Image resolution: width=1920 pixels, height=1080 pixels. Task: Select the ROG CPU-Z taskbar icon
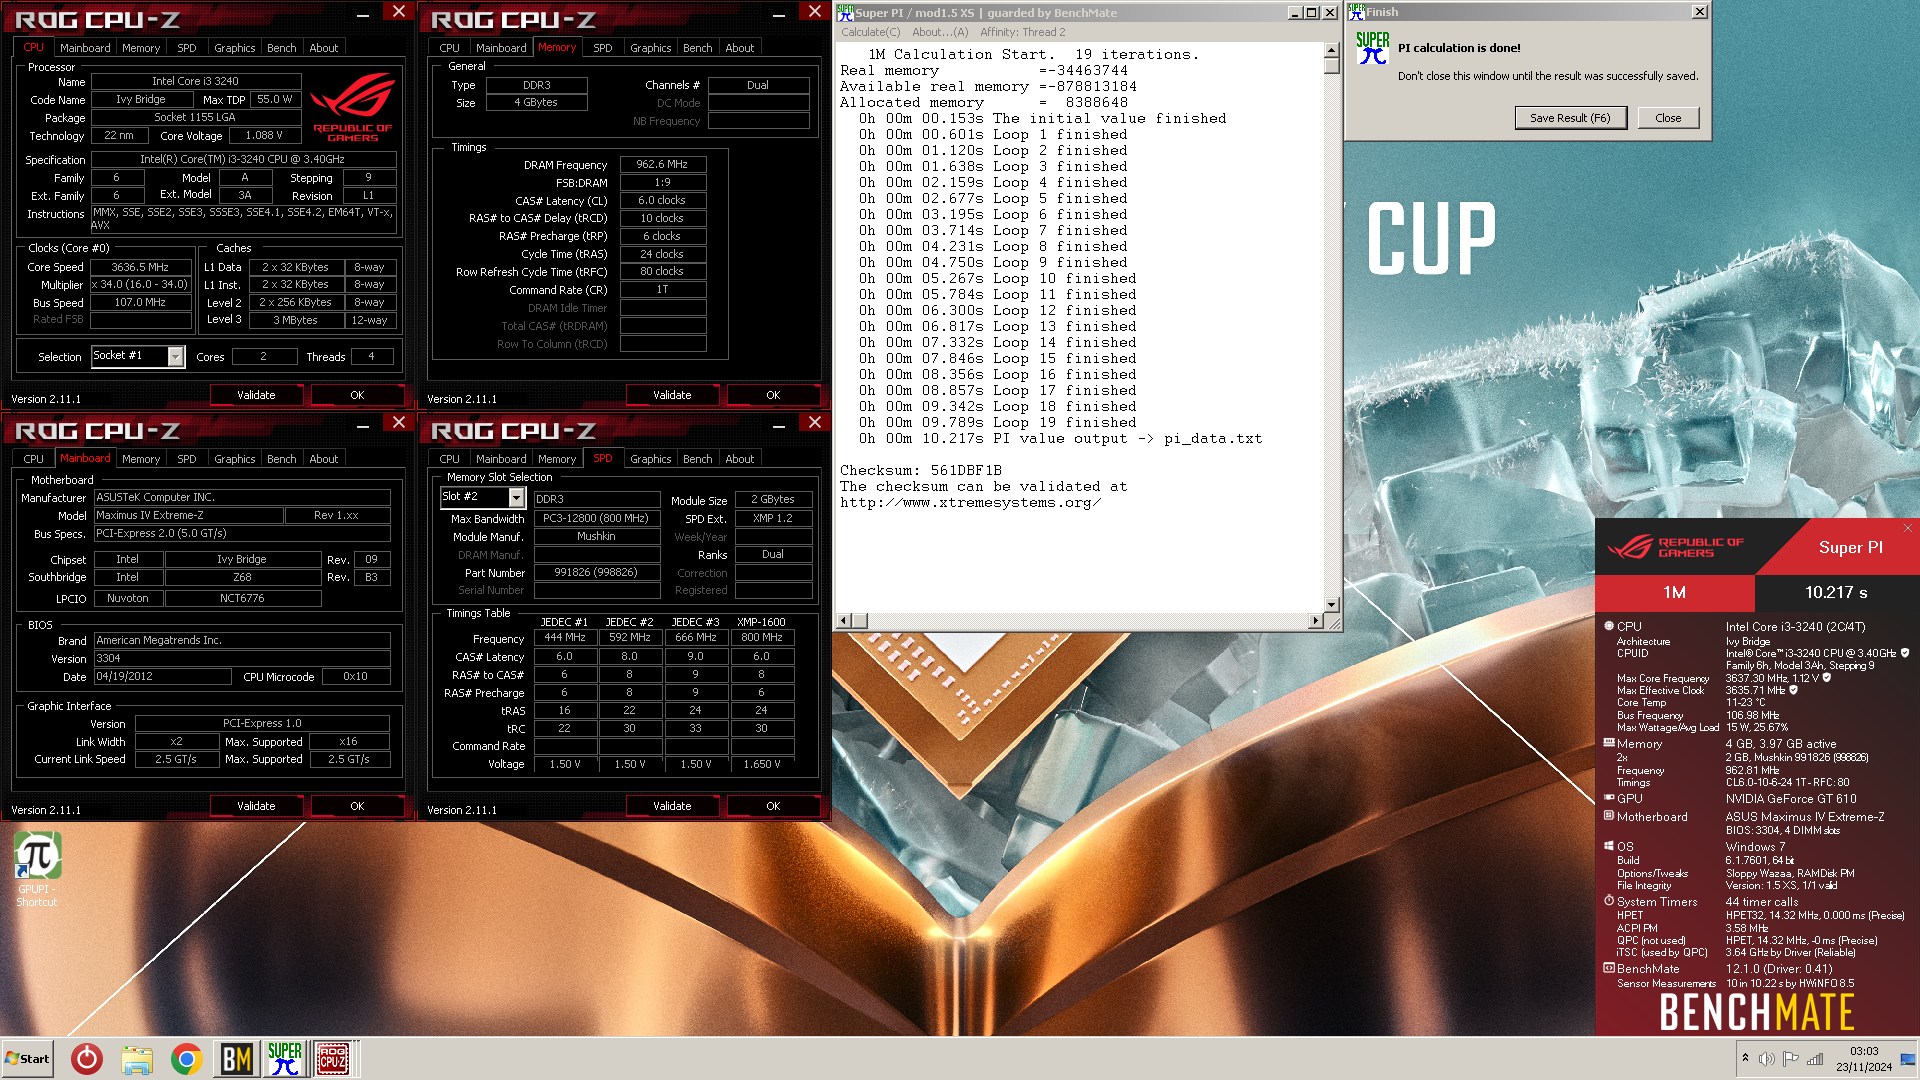click(333, 1059)
